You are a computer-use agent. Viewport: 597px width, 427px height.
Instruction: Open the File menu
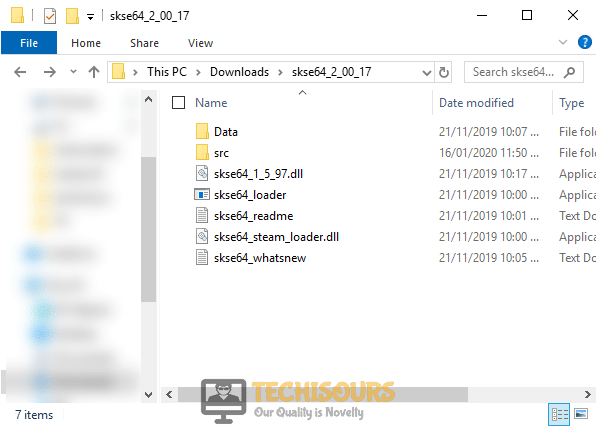(x=29, y=43)
